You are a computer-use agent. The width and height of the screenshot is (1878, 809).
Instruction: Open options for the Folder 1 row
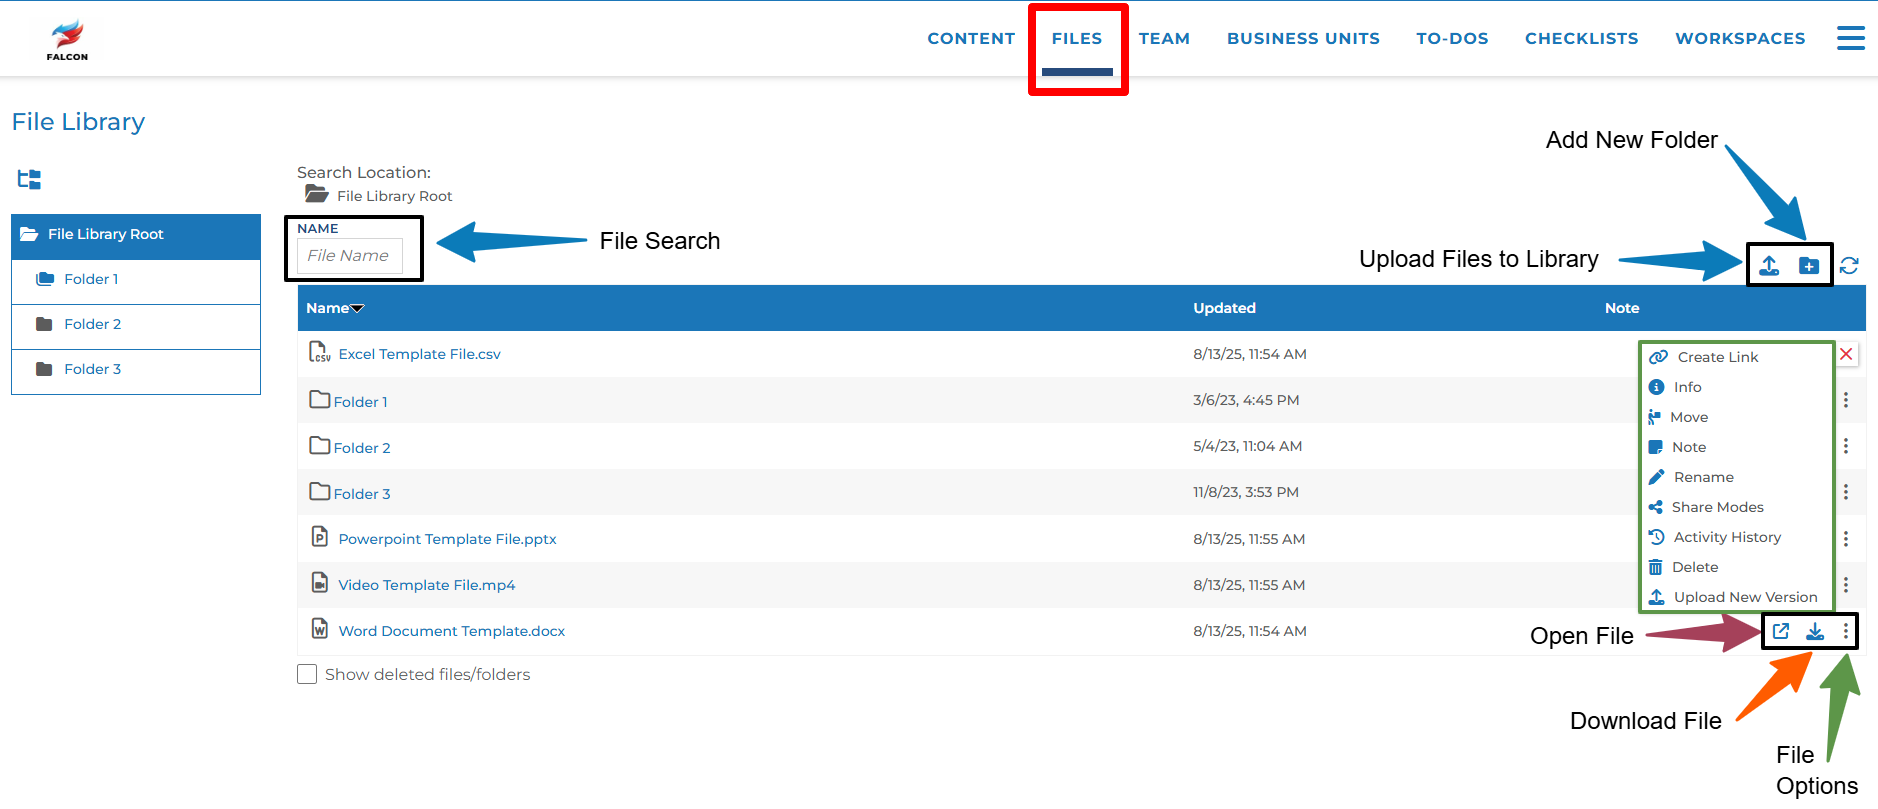[x=1846, y=400]
